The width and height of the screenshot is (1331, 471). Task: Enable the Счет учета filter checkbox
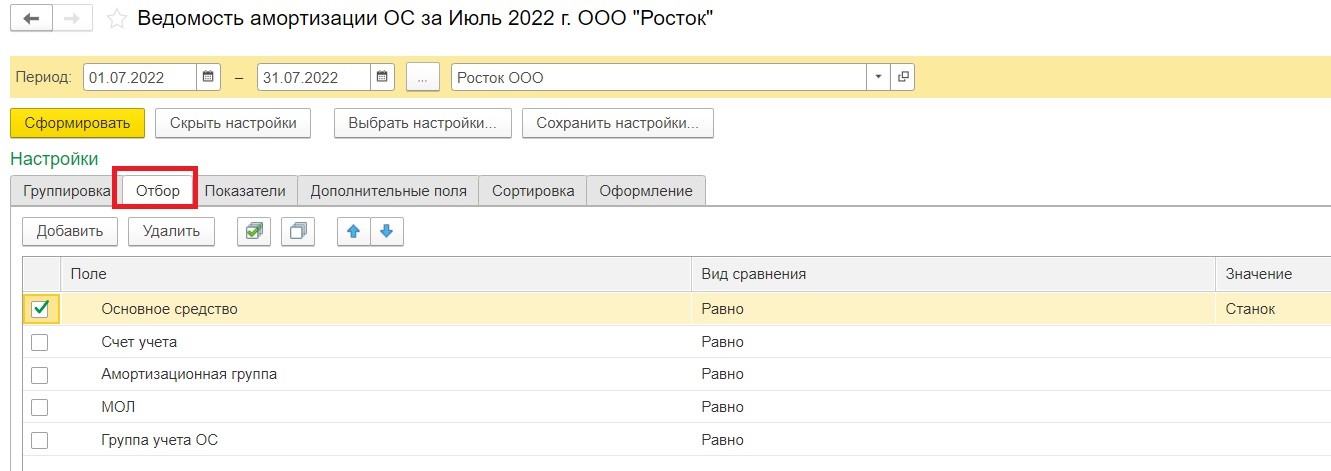(x=40, y=342)
